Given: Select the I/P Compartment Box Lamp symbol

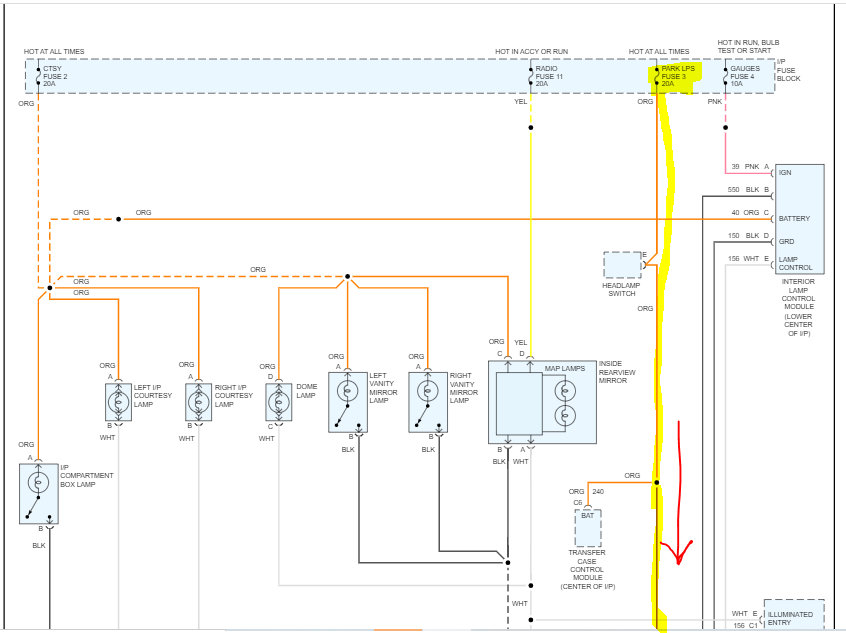Looking at the screenshot, I should (39, 494).
